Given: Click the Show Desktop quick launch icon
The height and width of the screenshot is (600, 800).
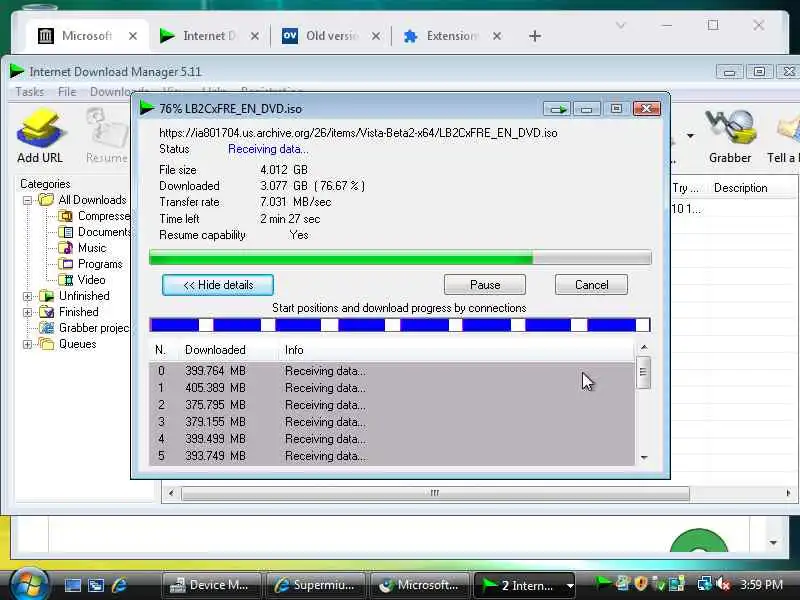Looking at the screenshot, I should coord(72,585).
